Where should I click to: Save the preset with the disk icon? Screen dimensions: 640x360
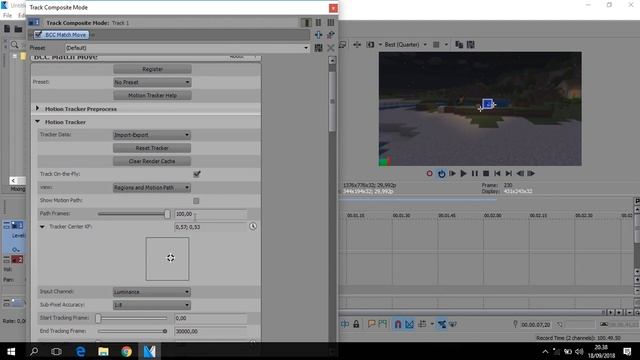point(318,48)
